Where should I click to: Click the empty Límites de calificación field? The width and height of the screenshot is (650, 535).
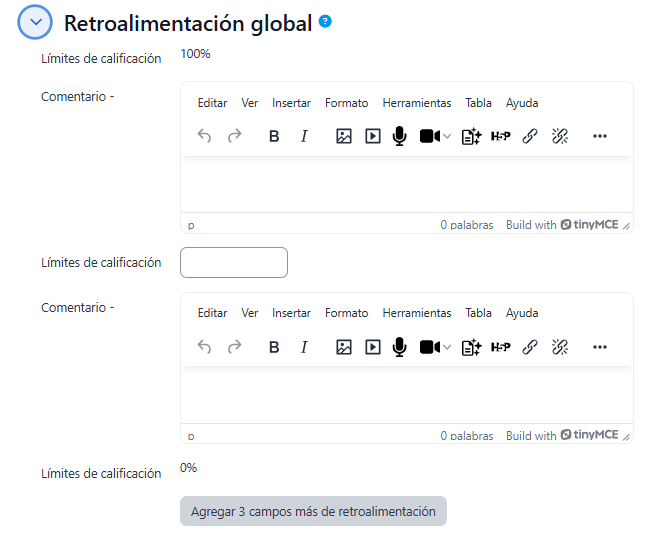(x=234, y=263)
